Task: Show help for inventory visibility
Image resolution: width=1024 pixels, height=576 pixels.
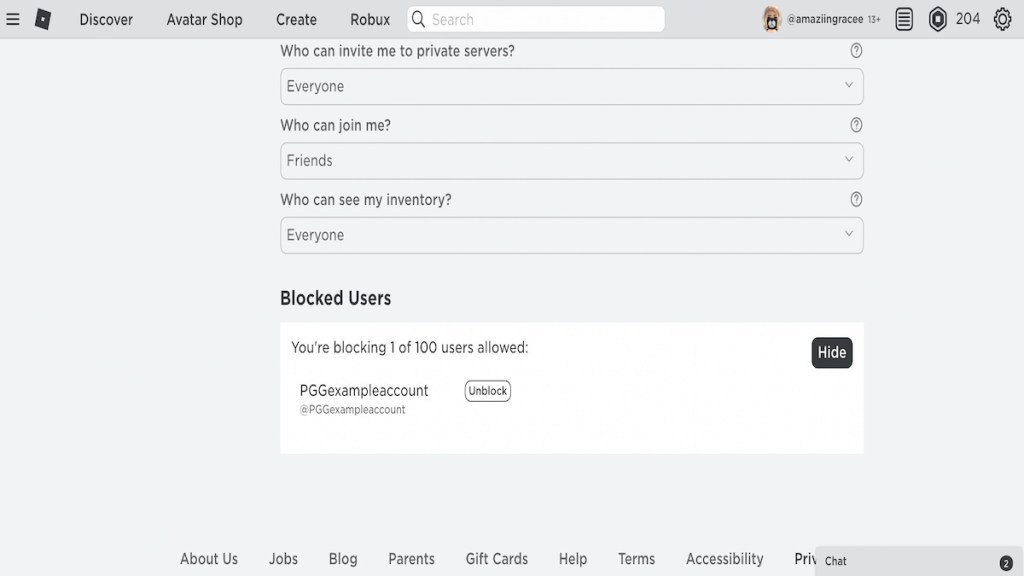Action: (856, 200)
